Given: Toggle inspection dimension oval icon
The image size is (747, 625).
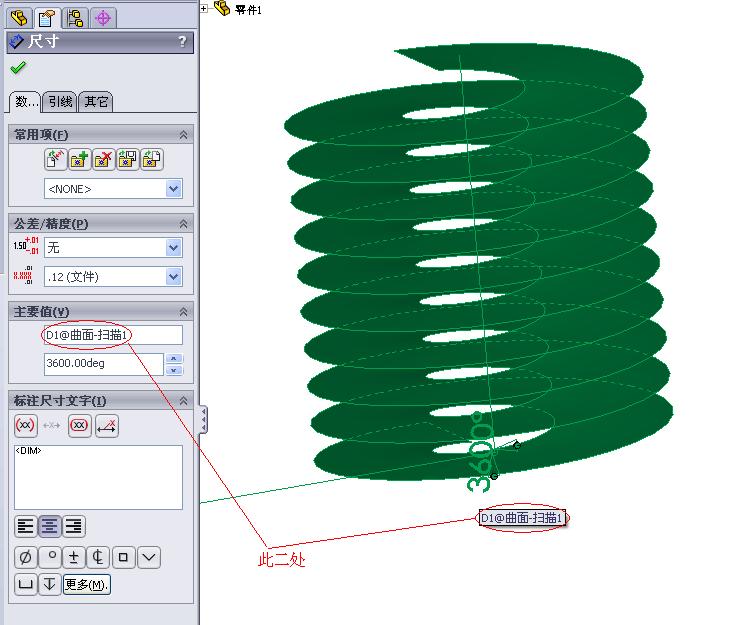Looking at the screenshot, I should click(x=79, y=425).
